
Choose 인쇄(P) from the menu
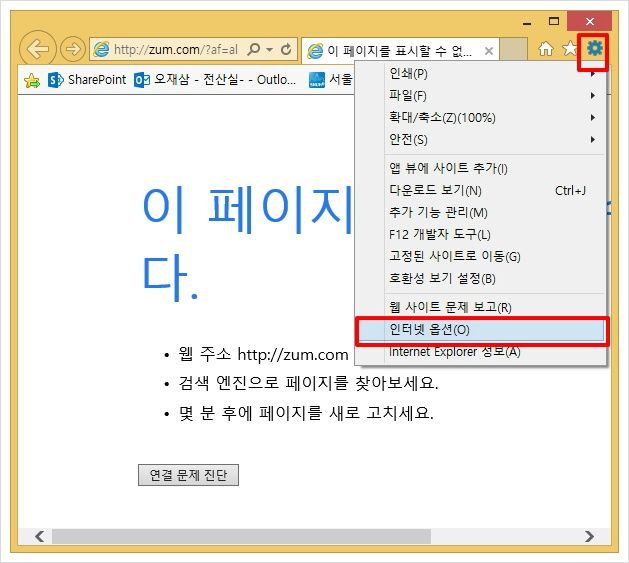click(x=480, y=73)
